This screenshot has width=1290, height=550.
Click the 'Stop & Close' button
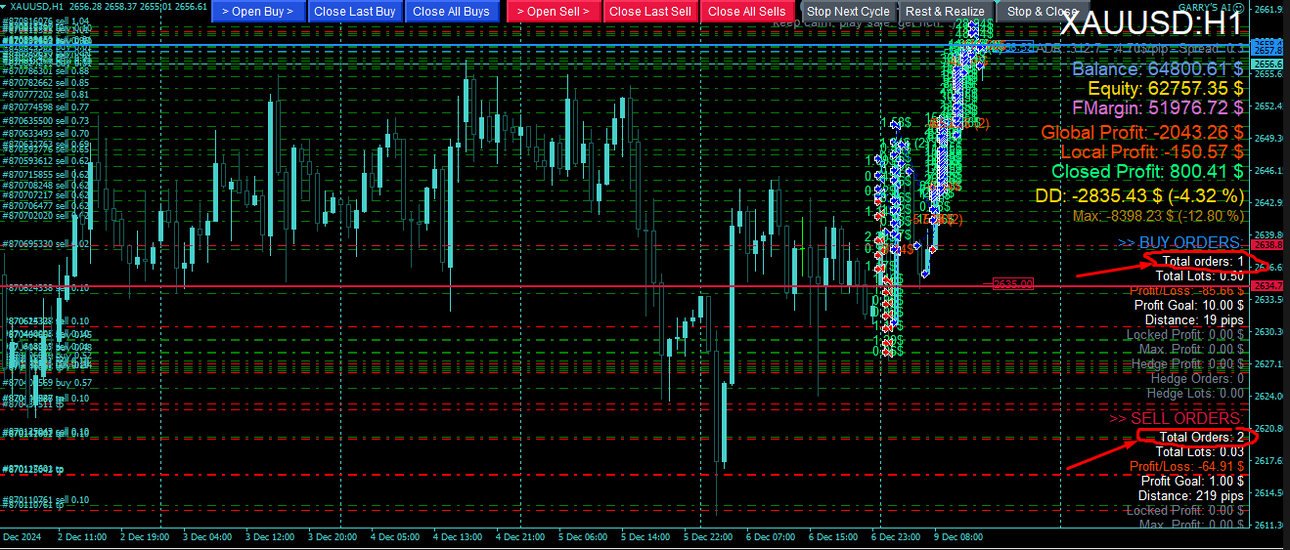1042,11
